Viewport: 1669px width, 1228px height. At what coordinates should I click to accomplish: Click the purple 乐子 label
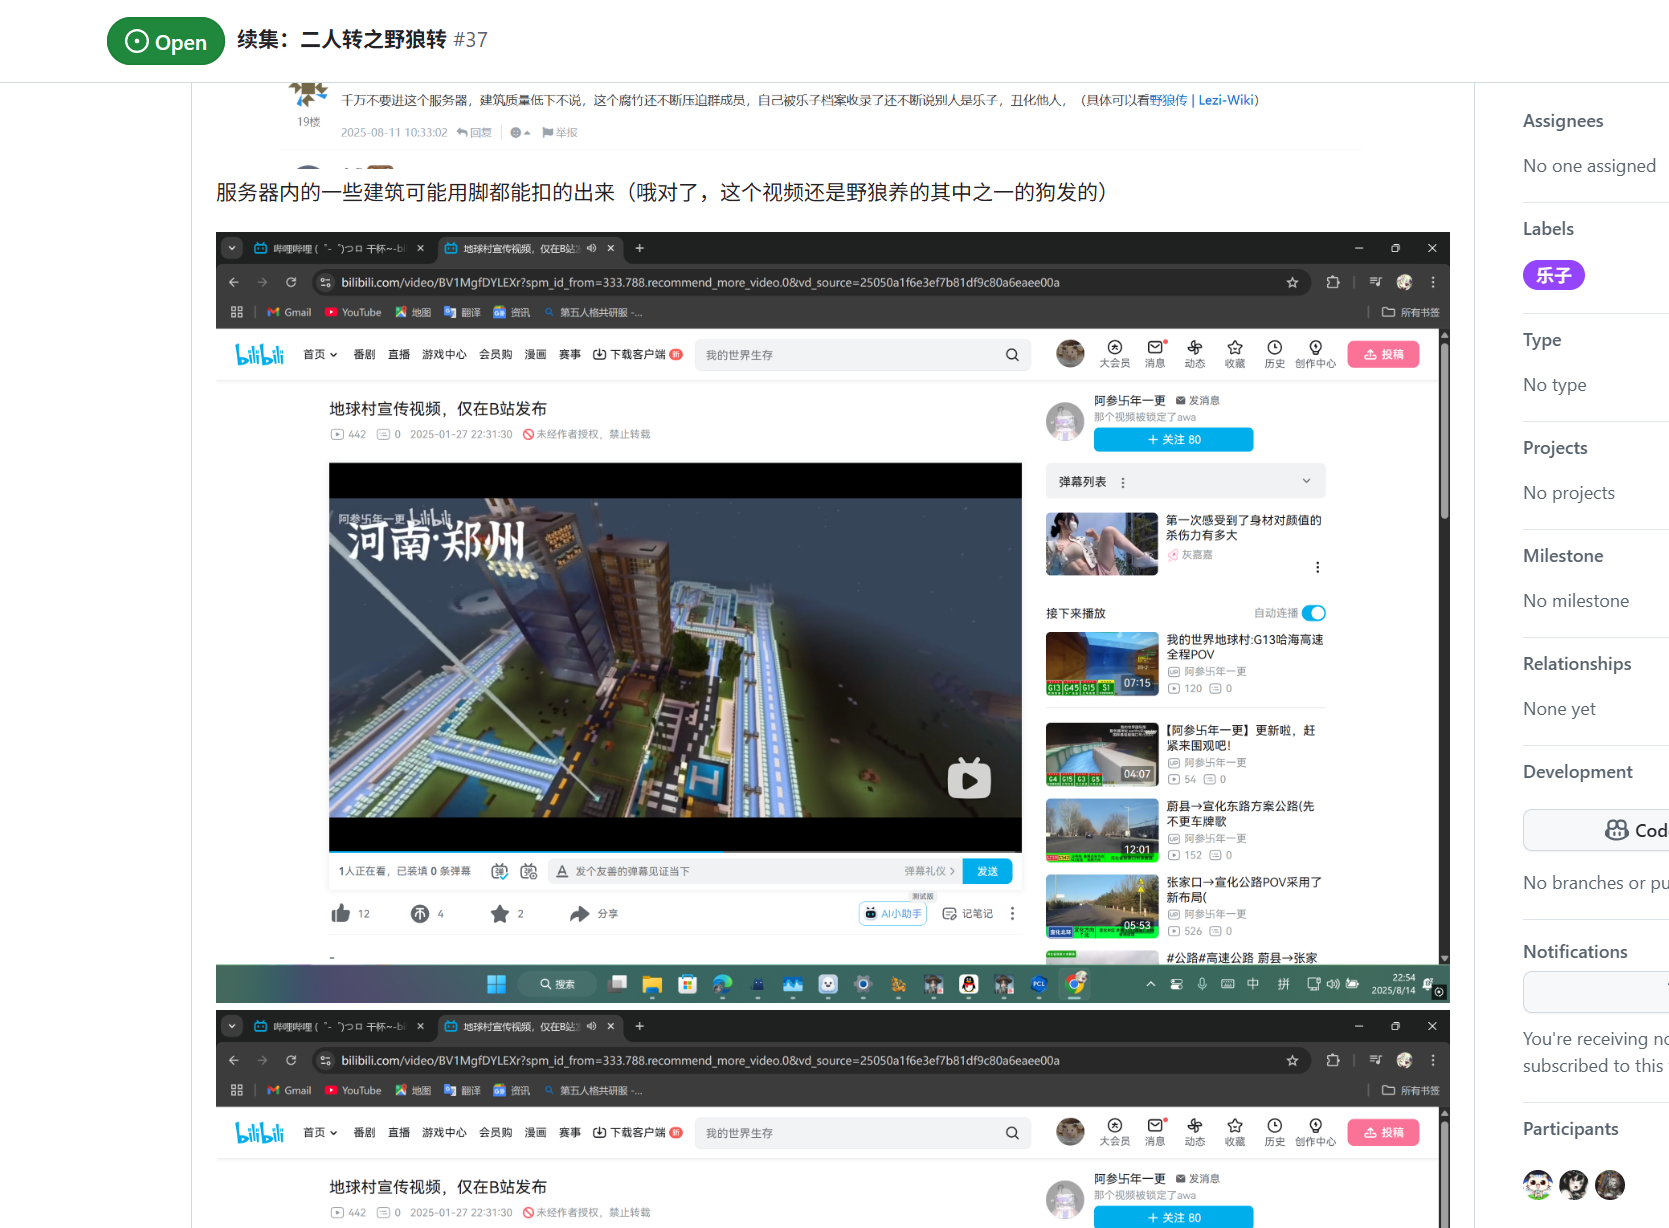click(x=1553, y=275)
